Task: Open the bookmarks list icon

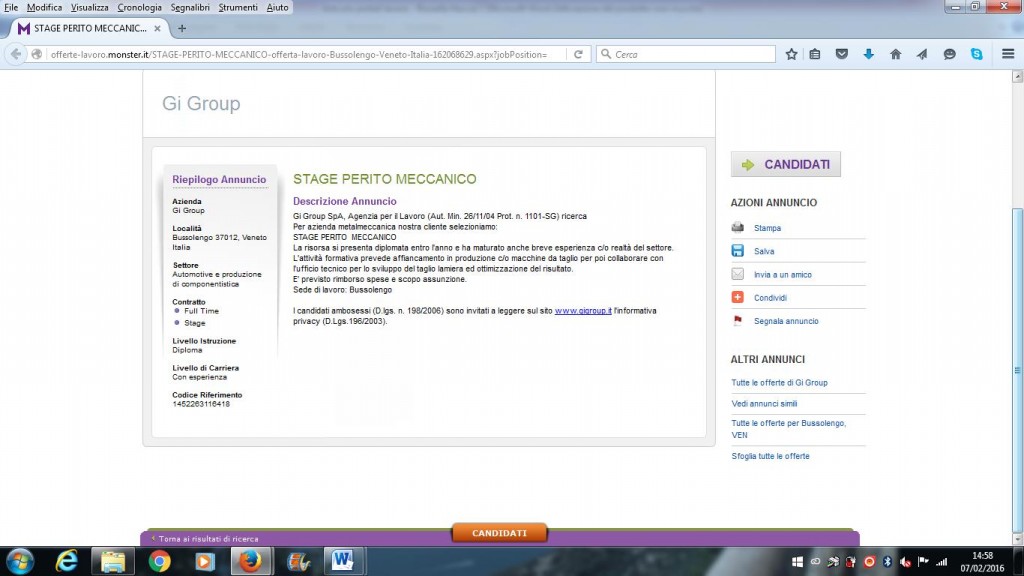Action: point(815,54)
